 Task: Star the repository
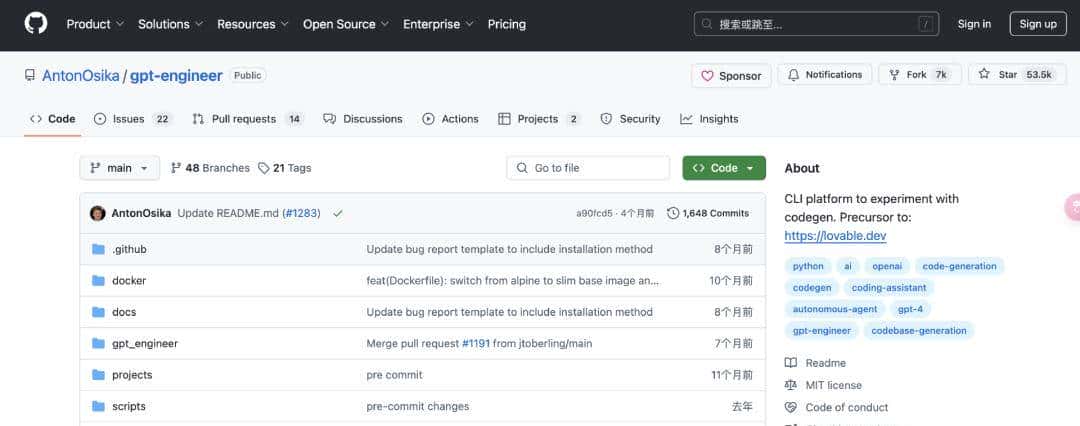(1017, 74)
